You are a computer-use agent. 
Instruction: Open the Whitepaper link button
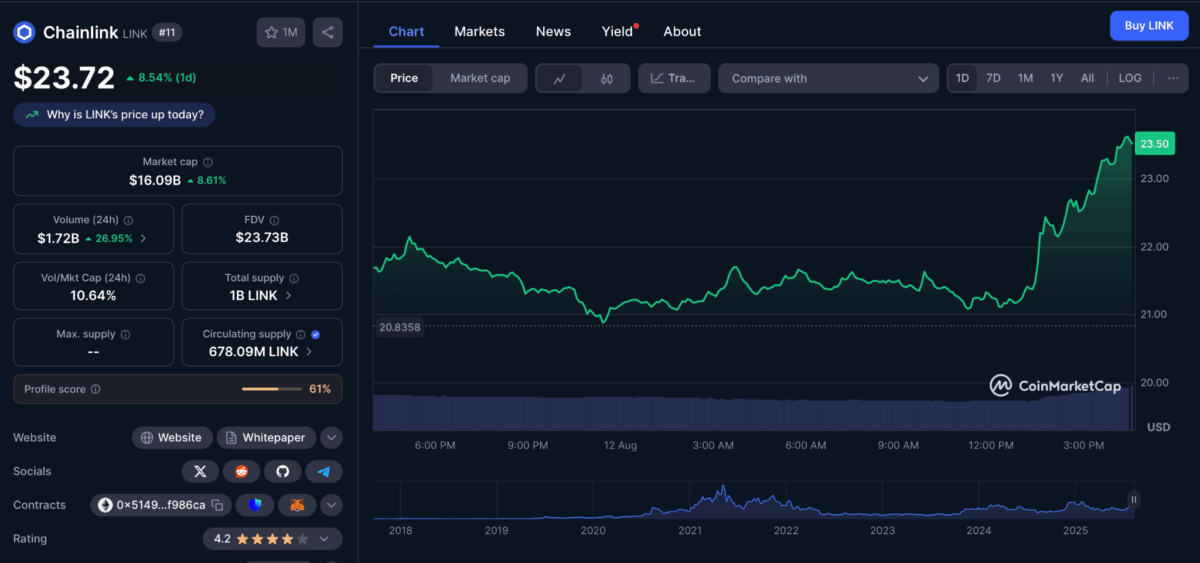coord(267,438)
